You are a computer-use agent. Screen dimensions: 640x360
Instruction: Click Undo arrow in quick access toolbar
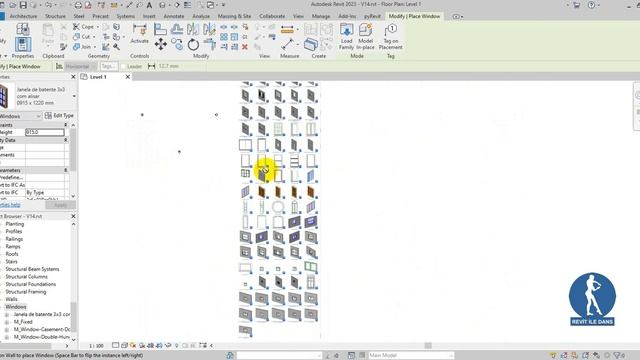click(x=49, y=5)
